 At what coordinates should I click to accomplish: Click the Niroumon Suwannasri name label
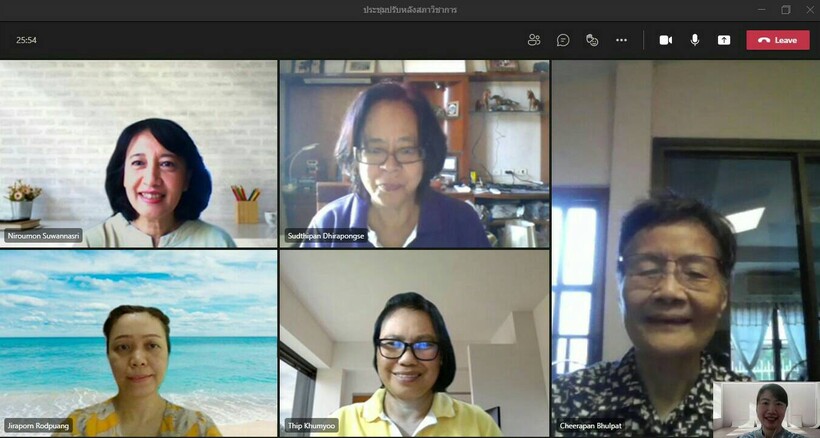pos(44,236)
